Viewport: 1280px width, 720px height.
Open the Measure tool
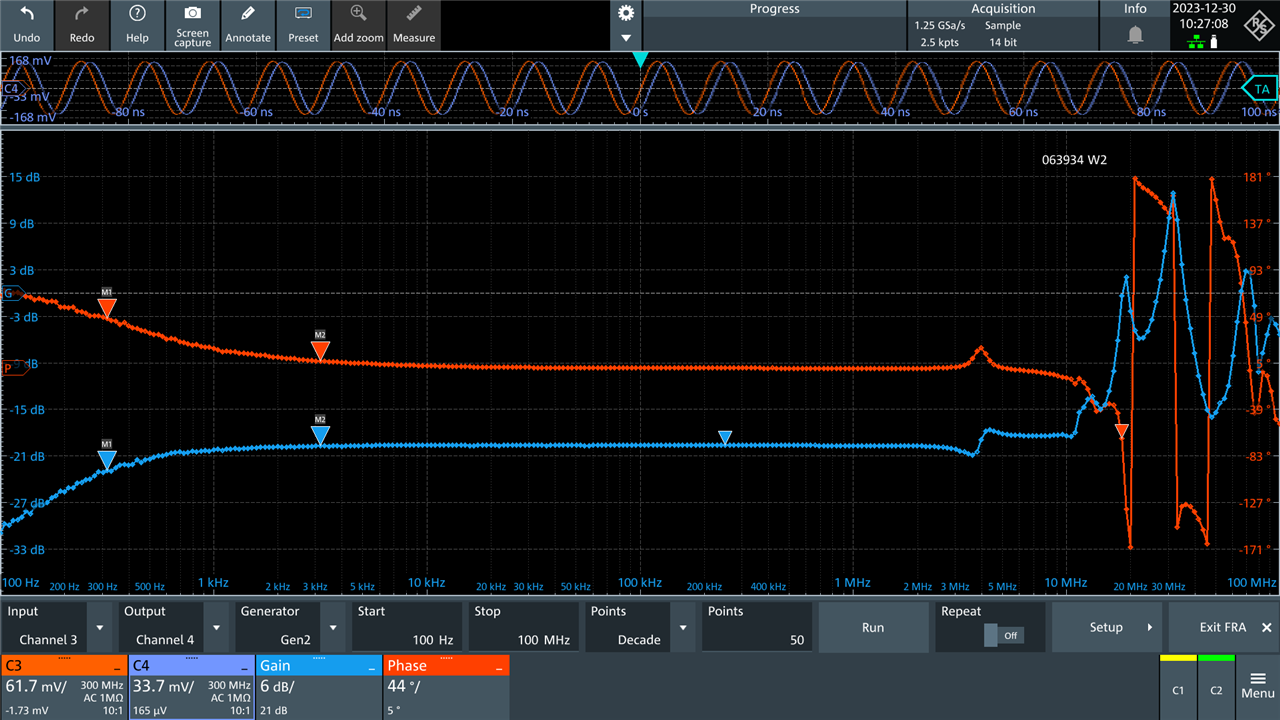414,14
